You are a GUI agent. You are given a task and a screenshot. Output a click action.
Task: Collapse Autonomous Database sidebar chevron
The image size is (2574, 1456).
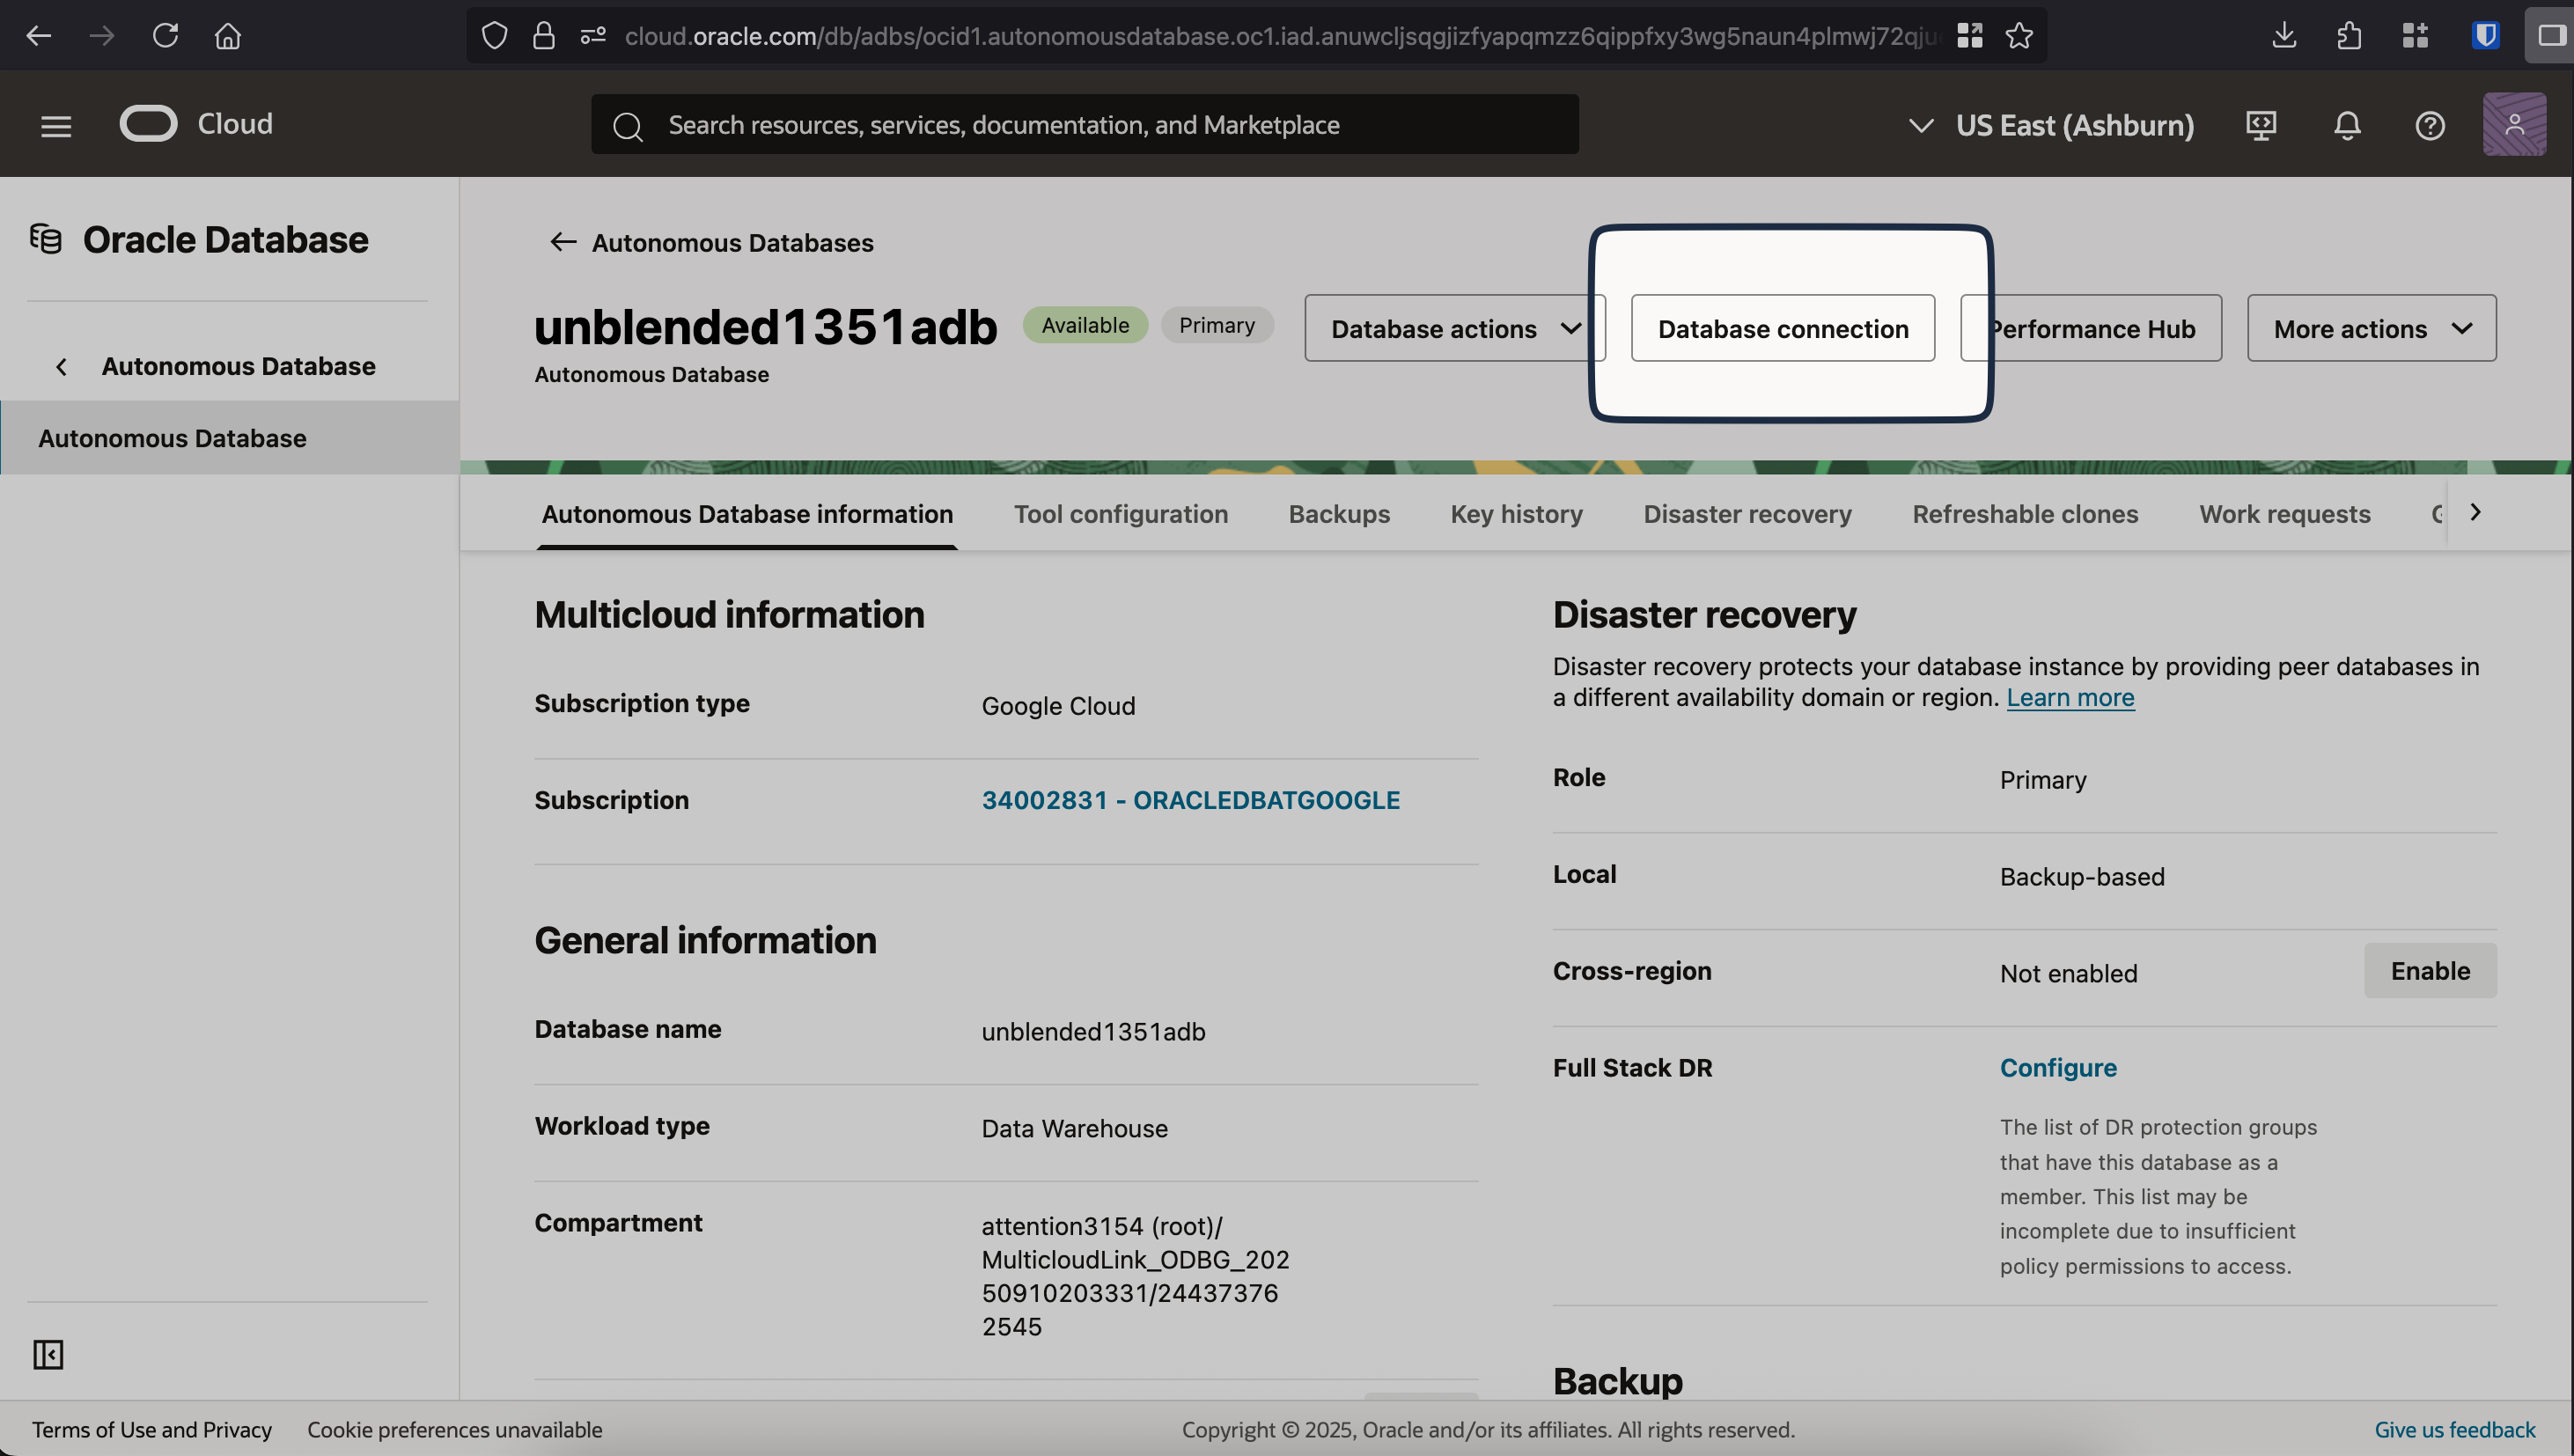pyautogui.click(x=62, y=366)
